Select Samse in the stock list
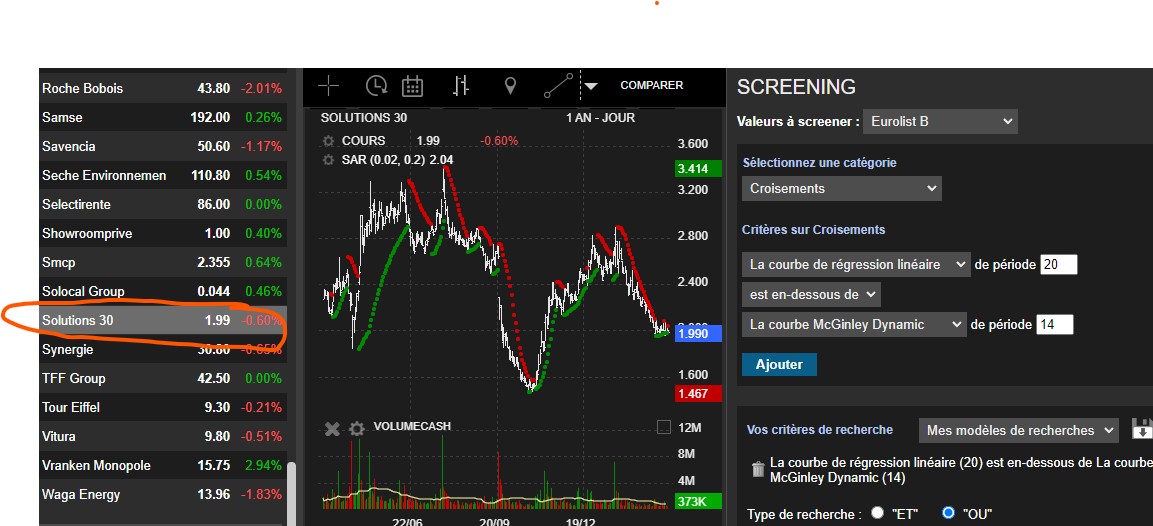This screenshot has height=526, width=1153. [163, 117]
